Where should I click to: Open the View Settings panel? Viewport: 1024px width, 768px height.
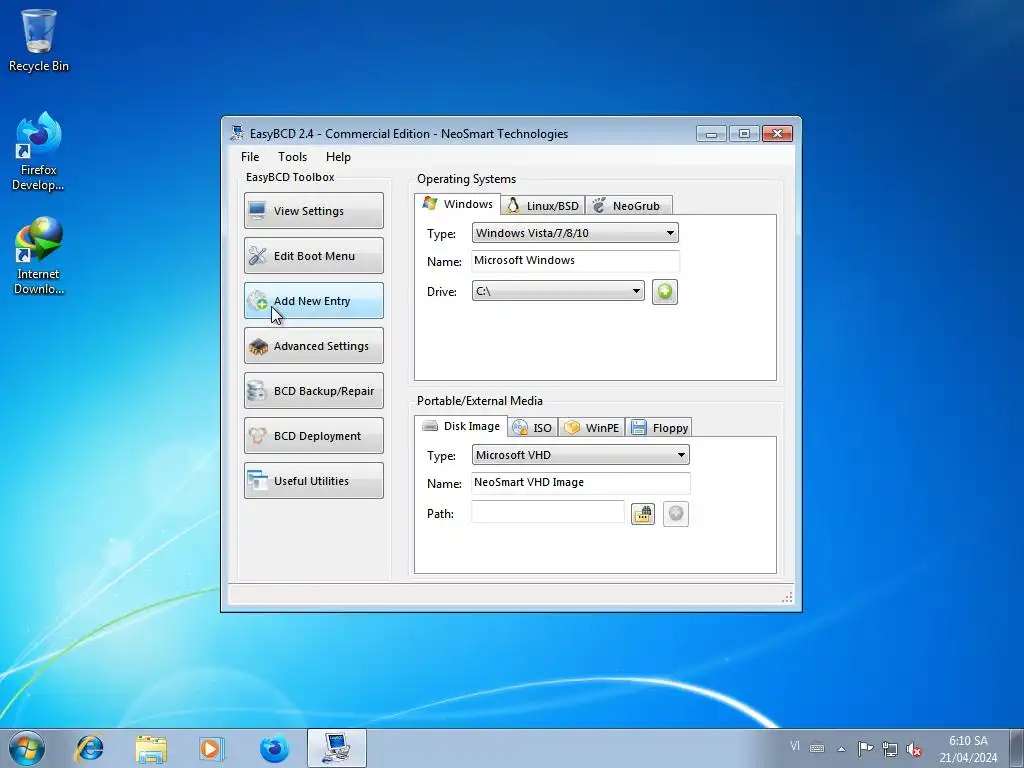click(313, 210)
